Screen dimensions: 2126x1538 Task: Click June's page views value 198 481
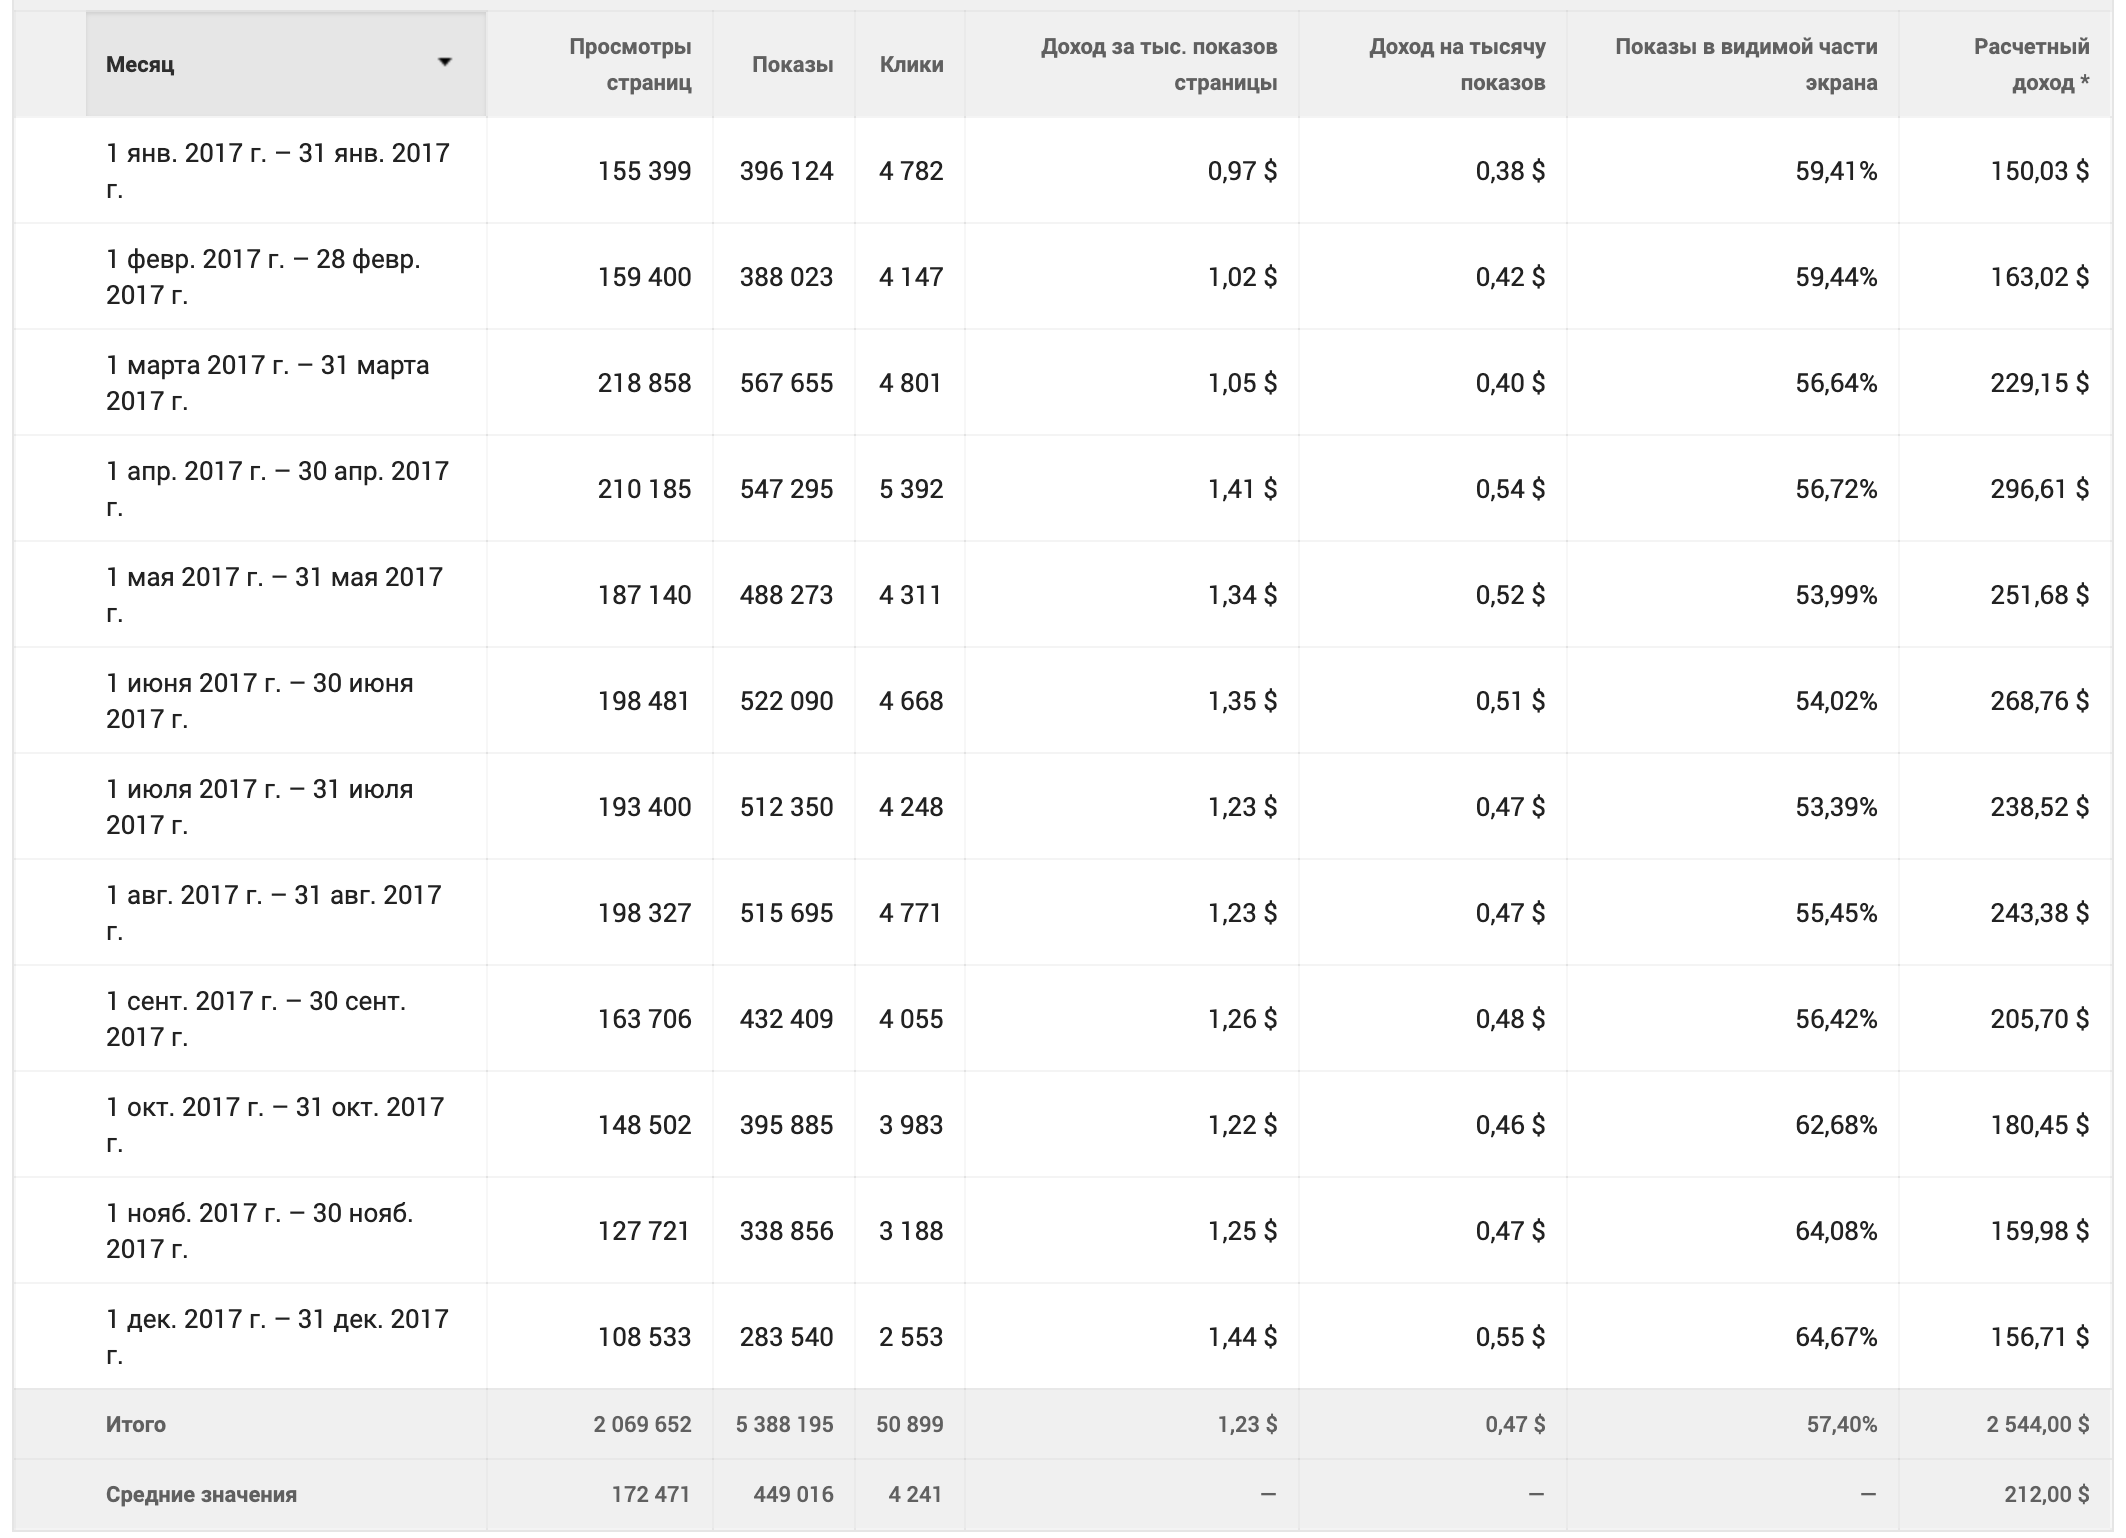click(644, 701)
